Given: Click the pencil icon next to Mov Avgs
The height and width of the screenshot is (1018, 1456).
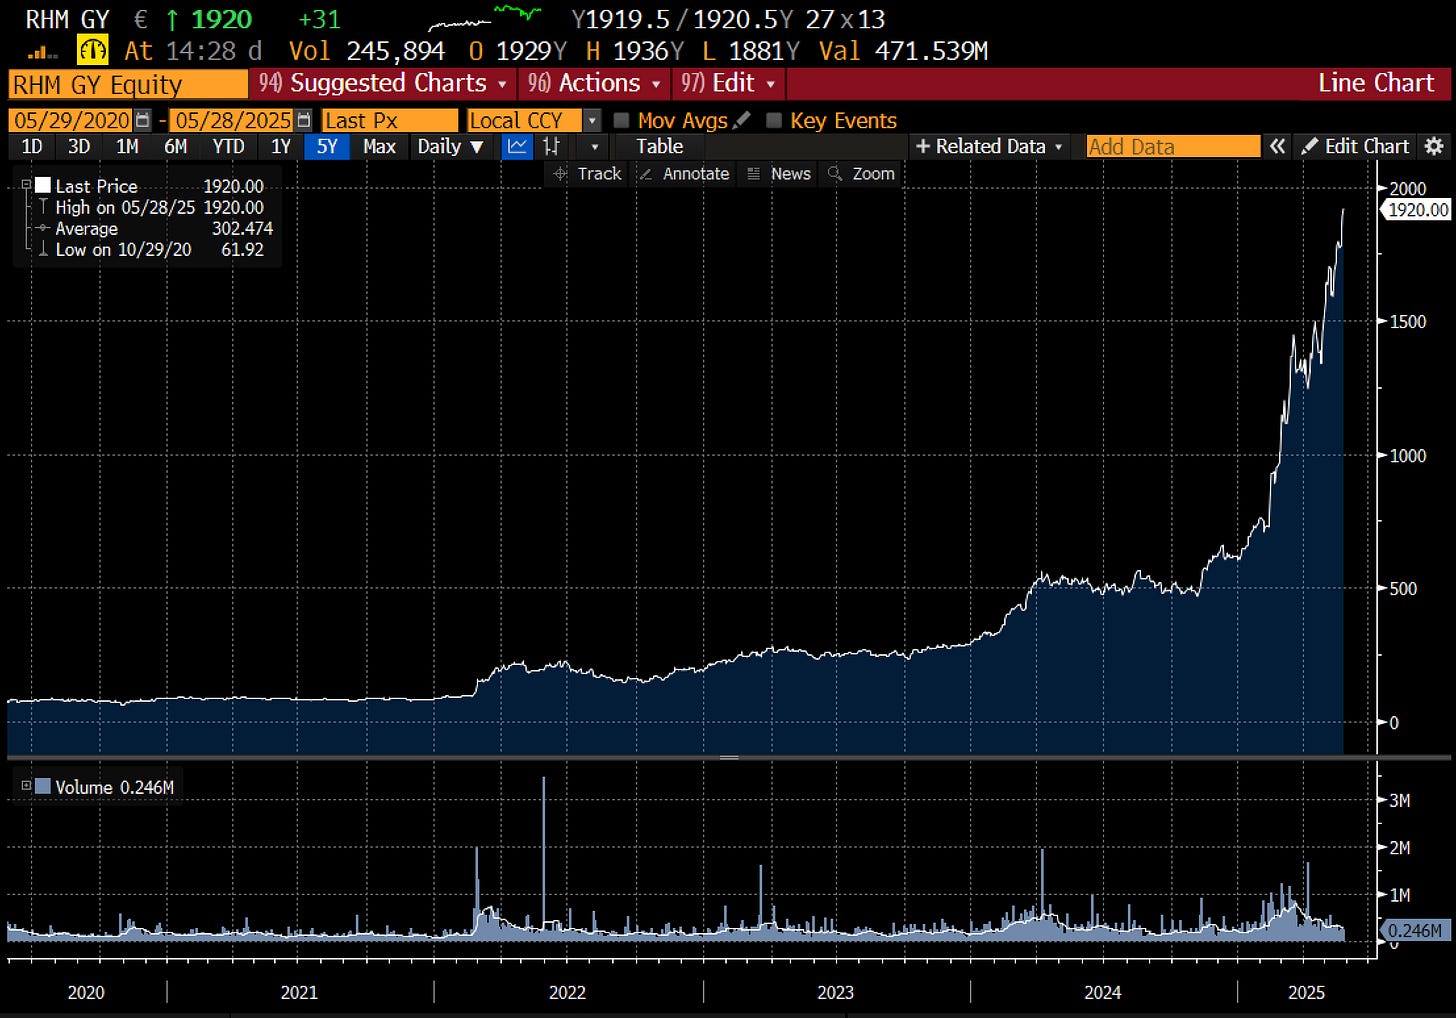Looking at the screenshot, I should pos(741,120).
